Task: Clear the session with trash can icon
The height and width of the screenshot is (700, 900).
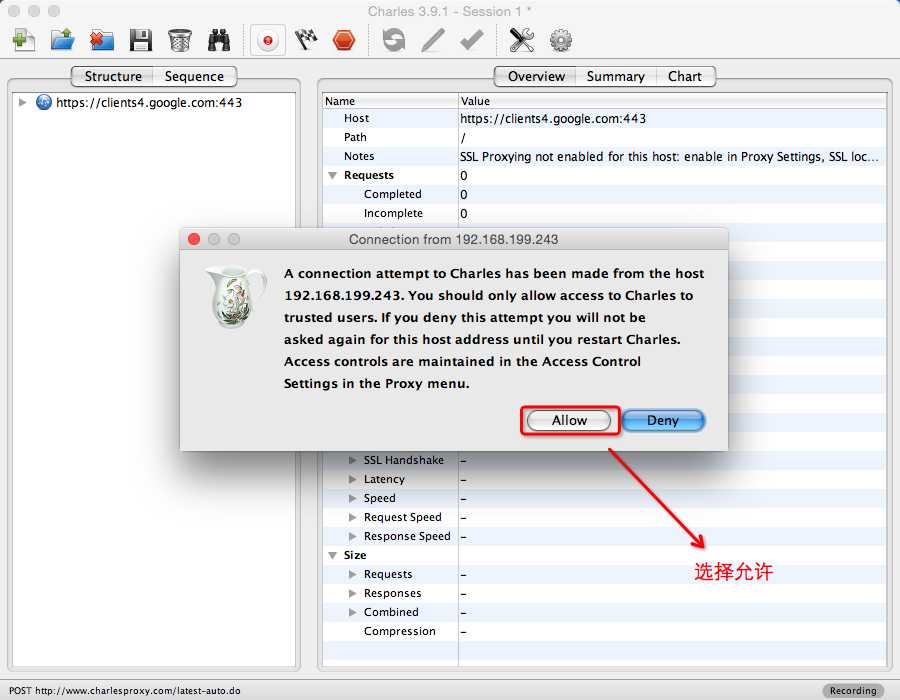Action: 180,41
